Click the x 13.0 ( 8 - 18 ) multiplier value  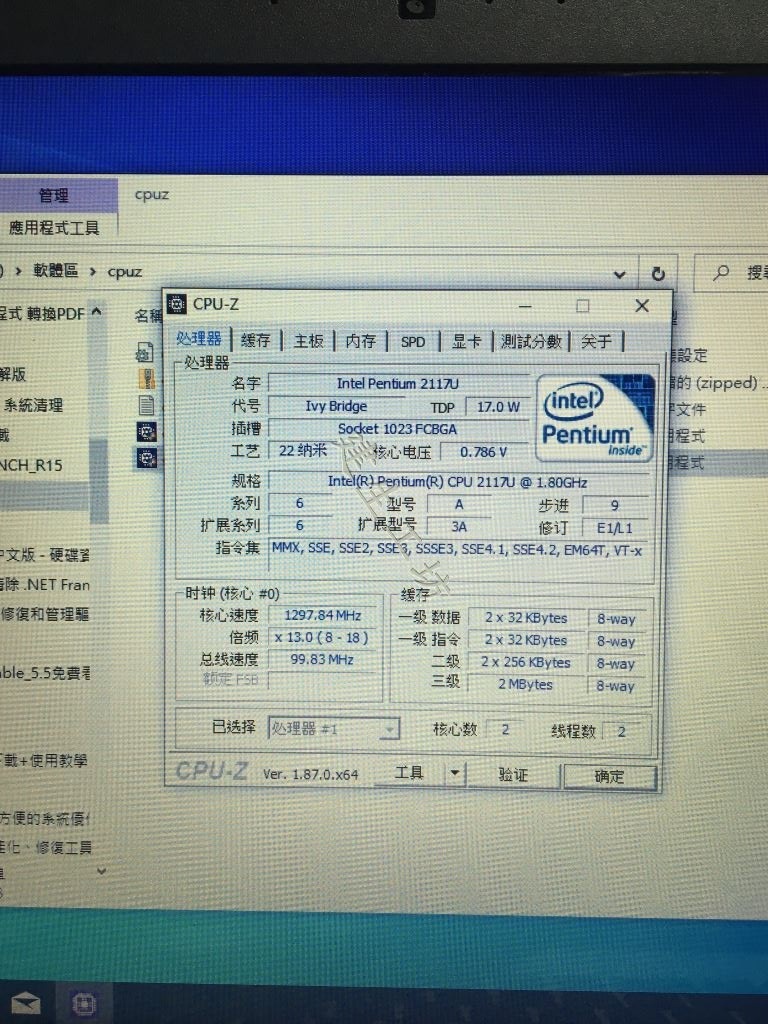tap(323, 637)
